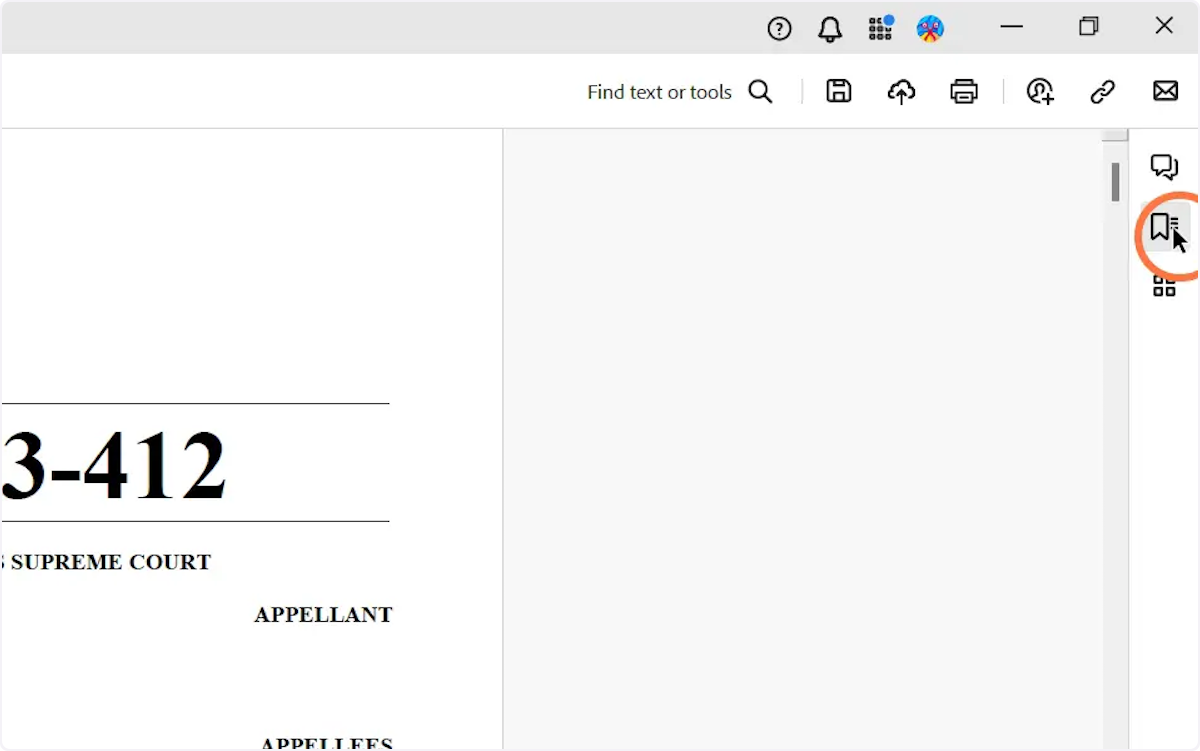Screen dimensions: 1200x751
Task: Minimize the Acrobat window
Action: click(1012, 27)
